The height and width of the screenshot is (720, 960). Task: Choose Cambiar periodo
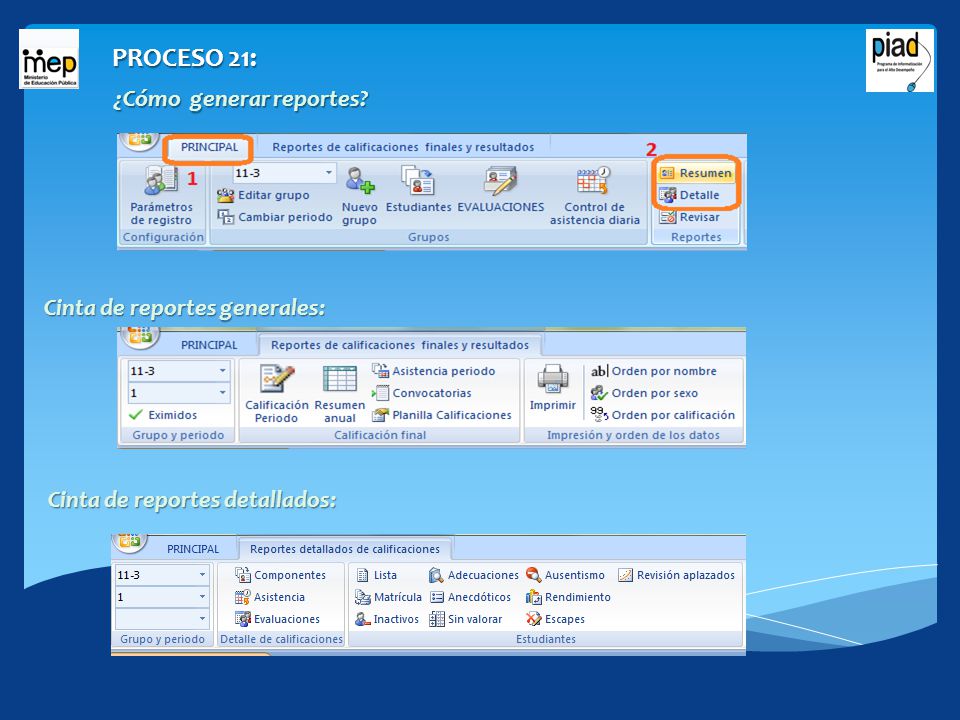pyautogui.click(x=275, y=217)
